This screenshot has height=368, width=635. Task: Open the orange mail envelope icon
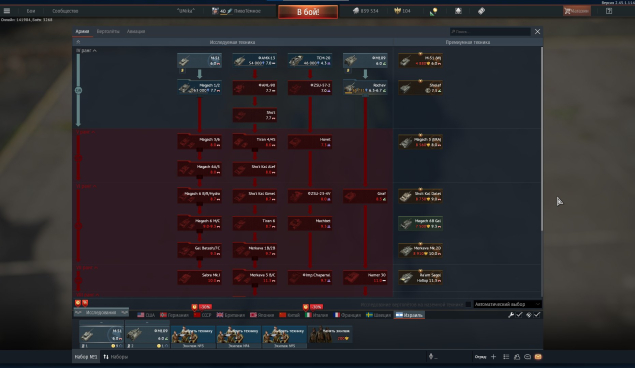coord(538,357)
